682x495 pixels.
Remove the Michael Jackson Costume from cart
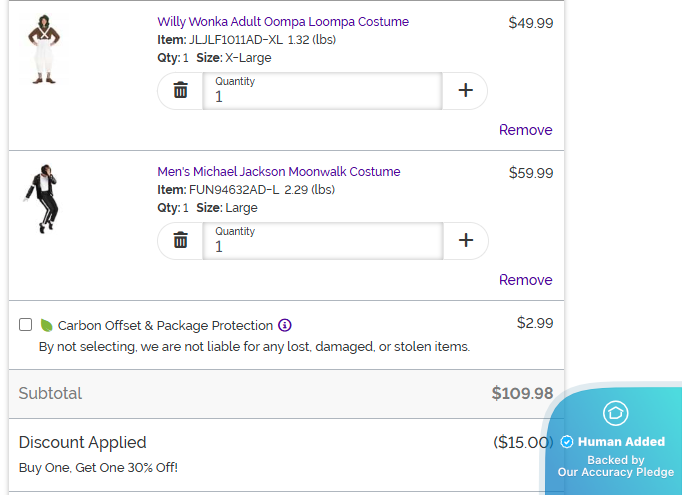[x=525, y=280]
